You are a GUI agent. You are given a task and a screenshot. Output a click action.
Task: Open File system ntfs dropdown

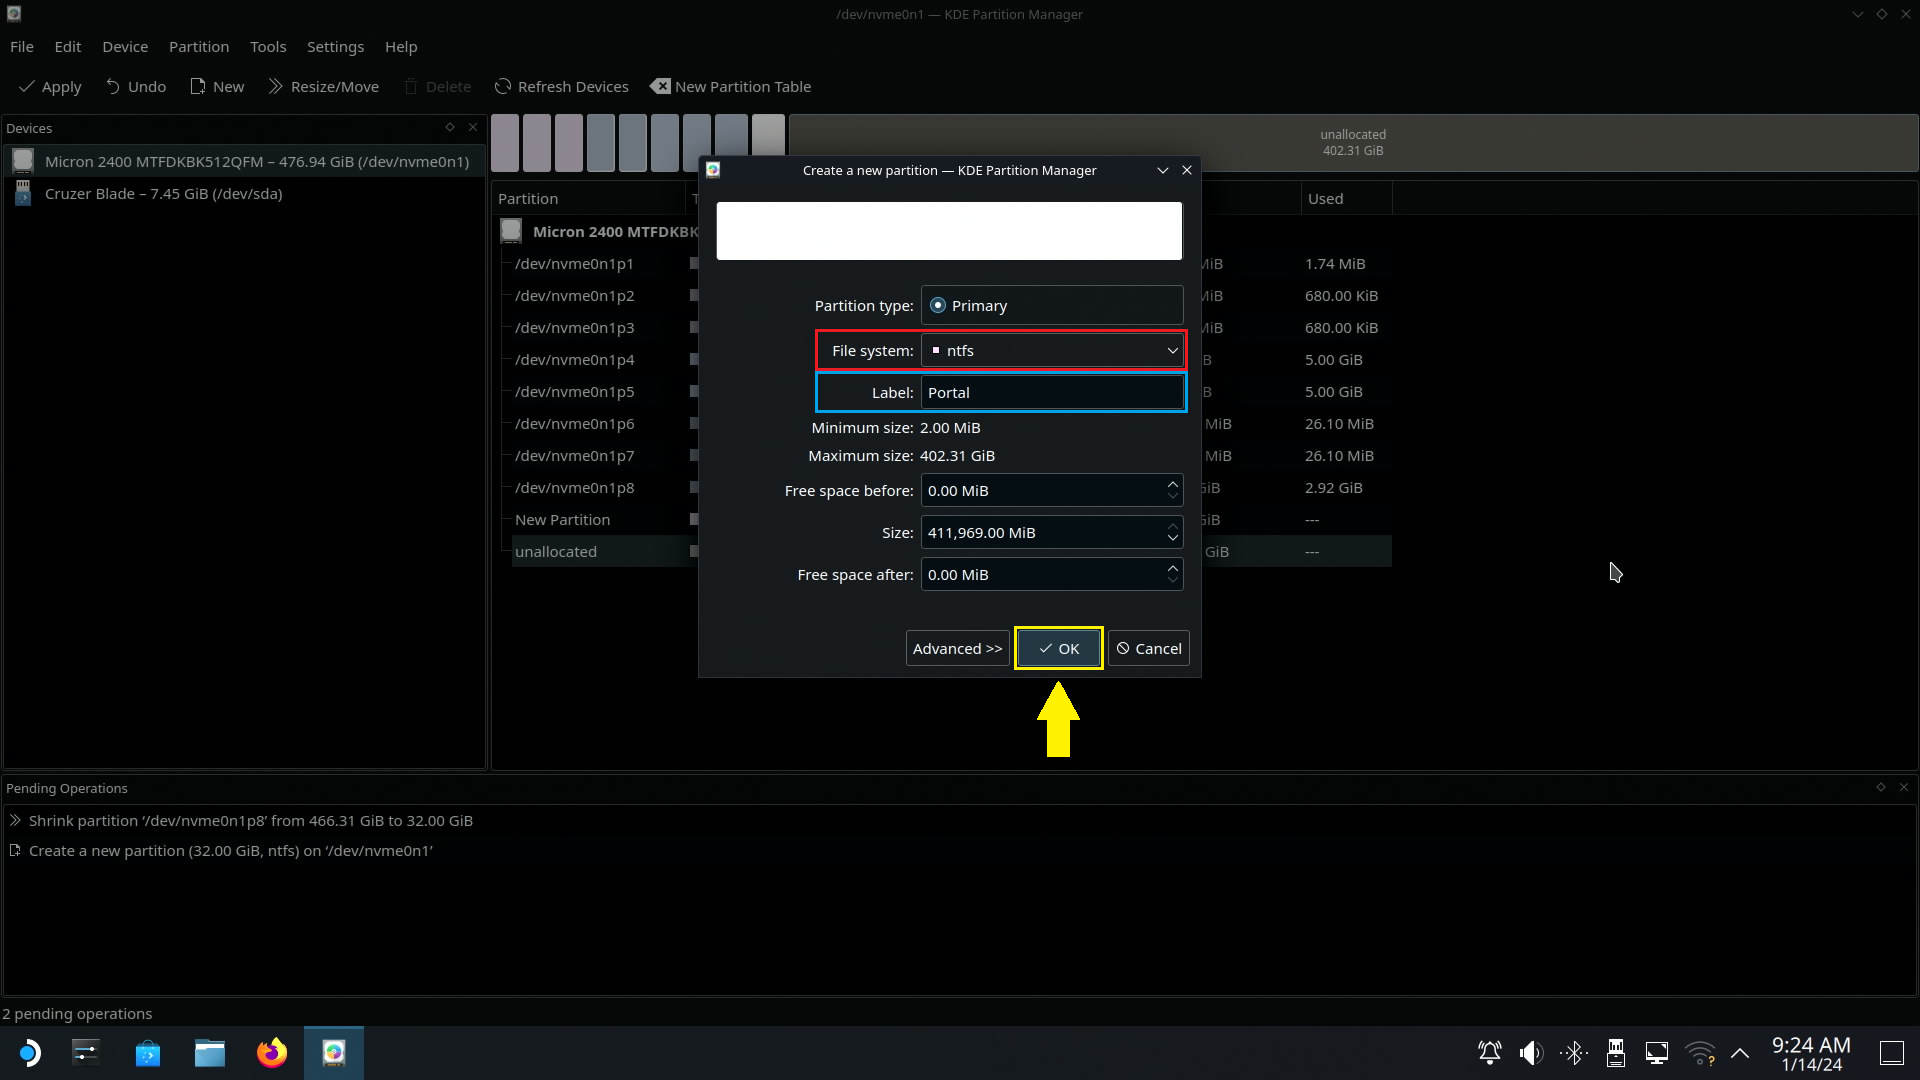[1052, 351]
